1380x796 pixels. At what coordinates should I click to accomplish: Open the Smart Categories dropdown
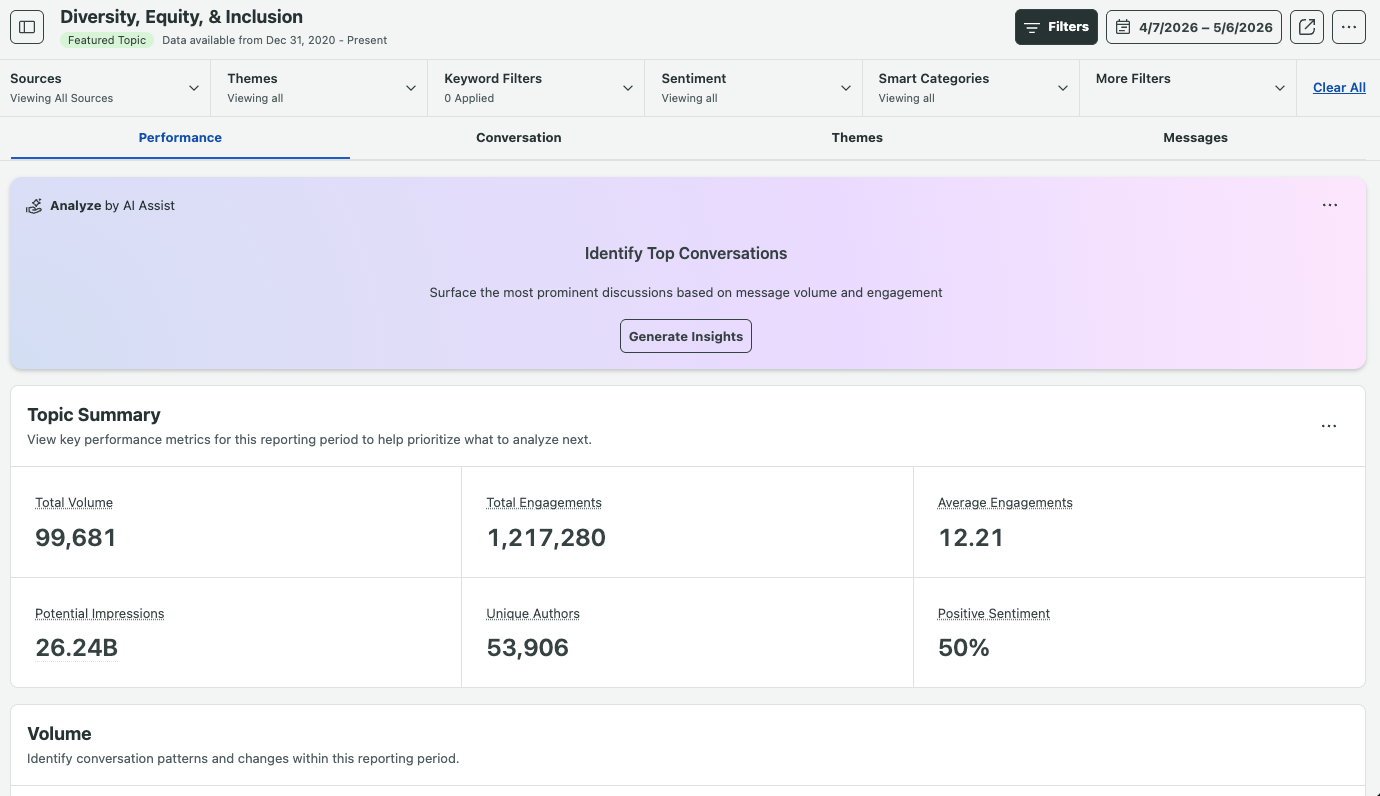coord(971,88)
